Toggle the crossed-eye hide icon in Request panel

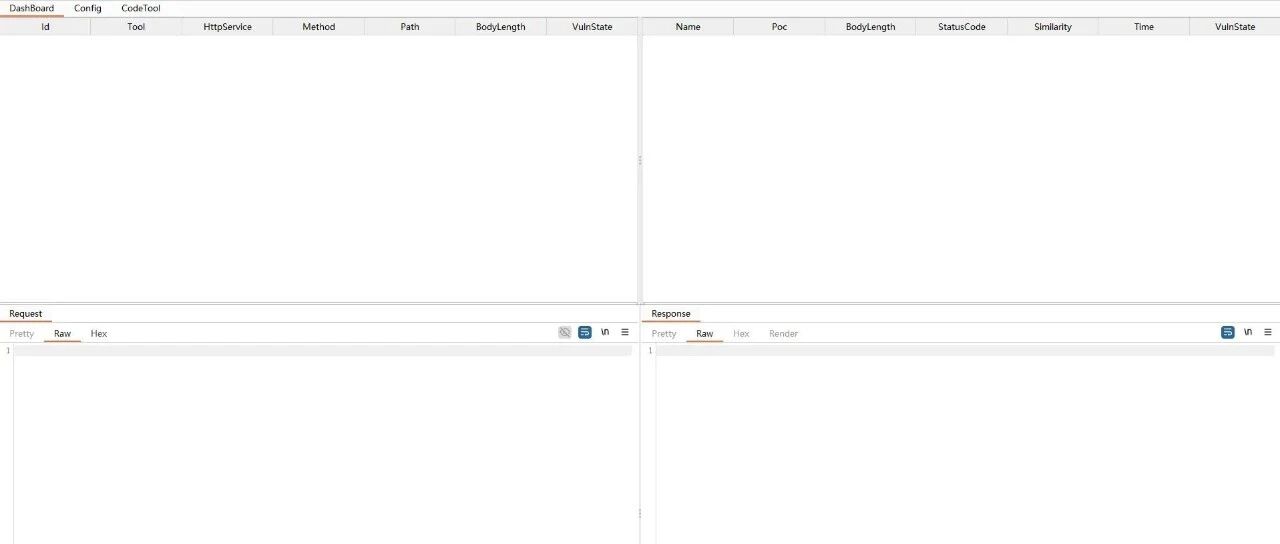(565, 332)
